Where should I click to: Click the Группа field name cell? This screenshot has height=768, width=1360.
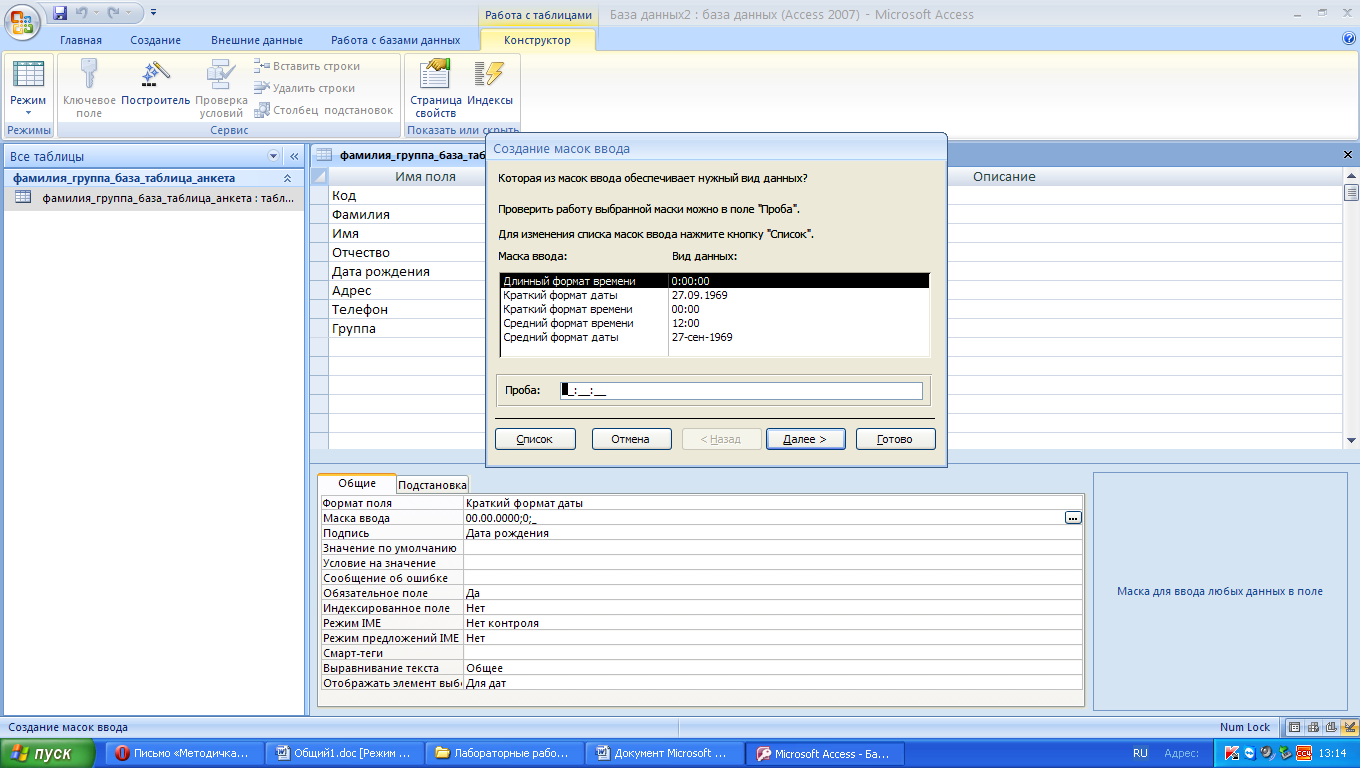tap(407, 329)
